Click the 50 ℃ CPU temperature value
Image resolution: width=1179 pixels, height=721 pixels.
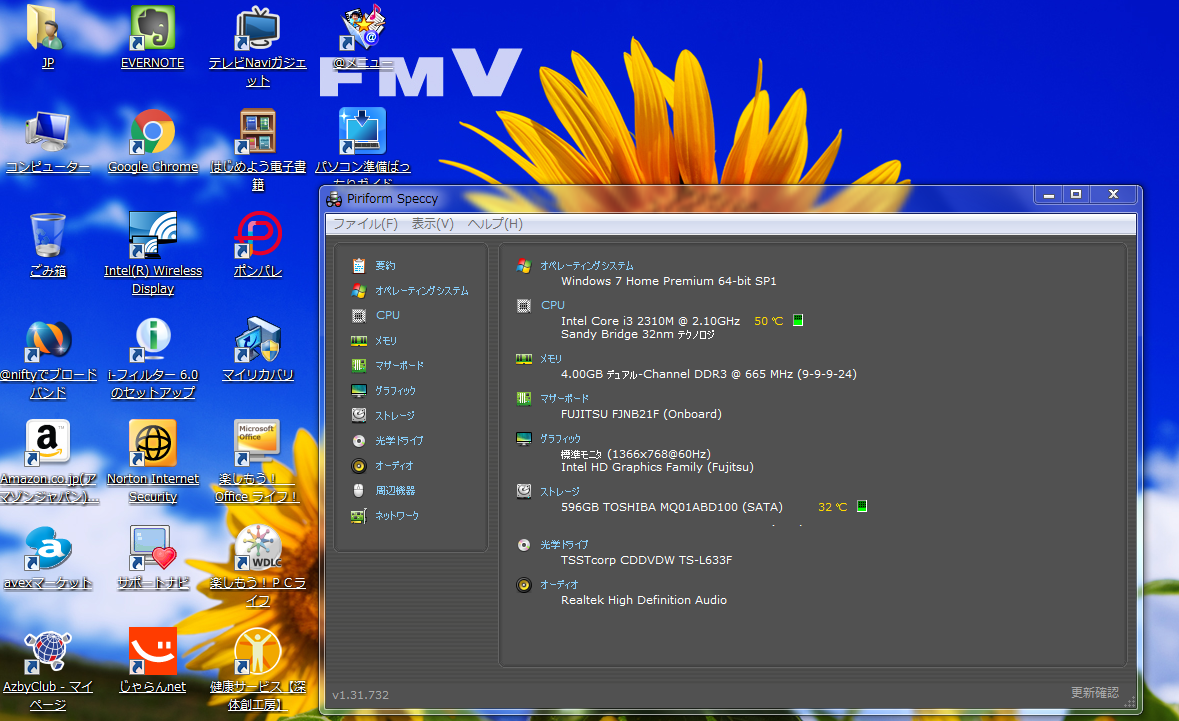point(768,321)
